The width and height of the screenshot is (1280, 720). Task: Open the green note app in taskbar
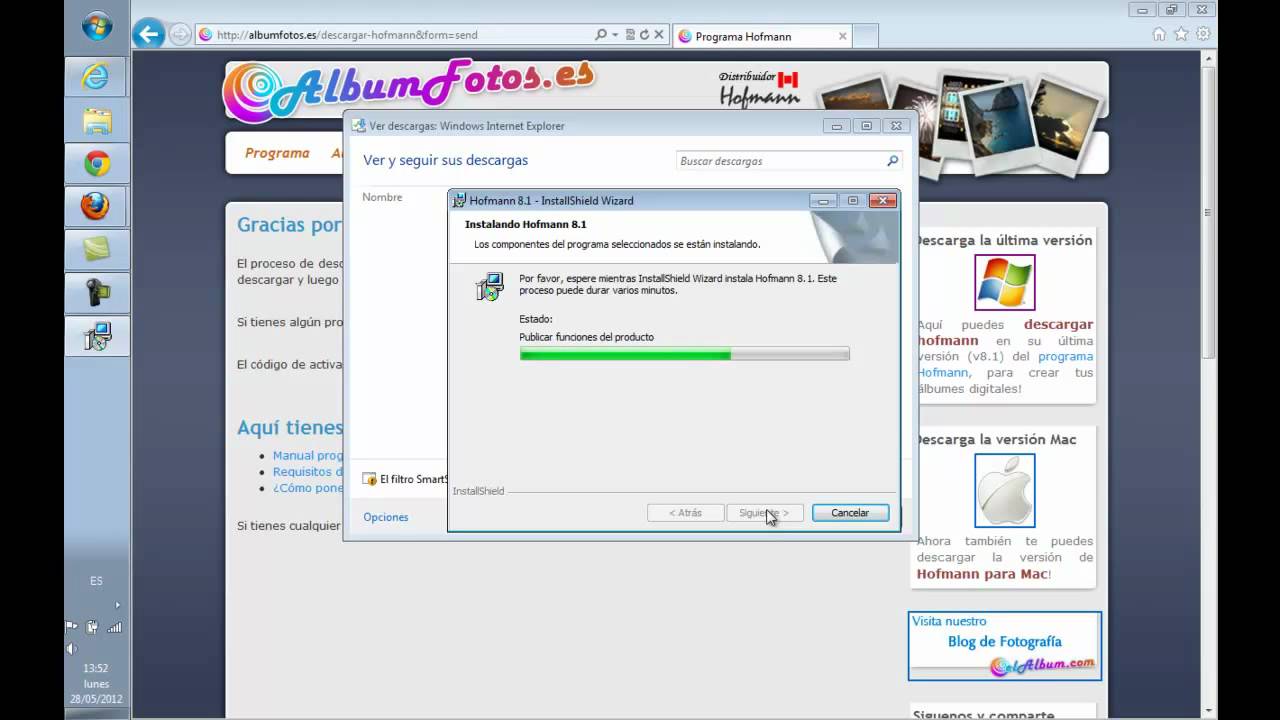[x=97, y=250]
